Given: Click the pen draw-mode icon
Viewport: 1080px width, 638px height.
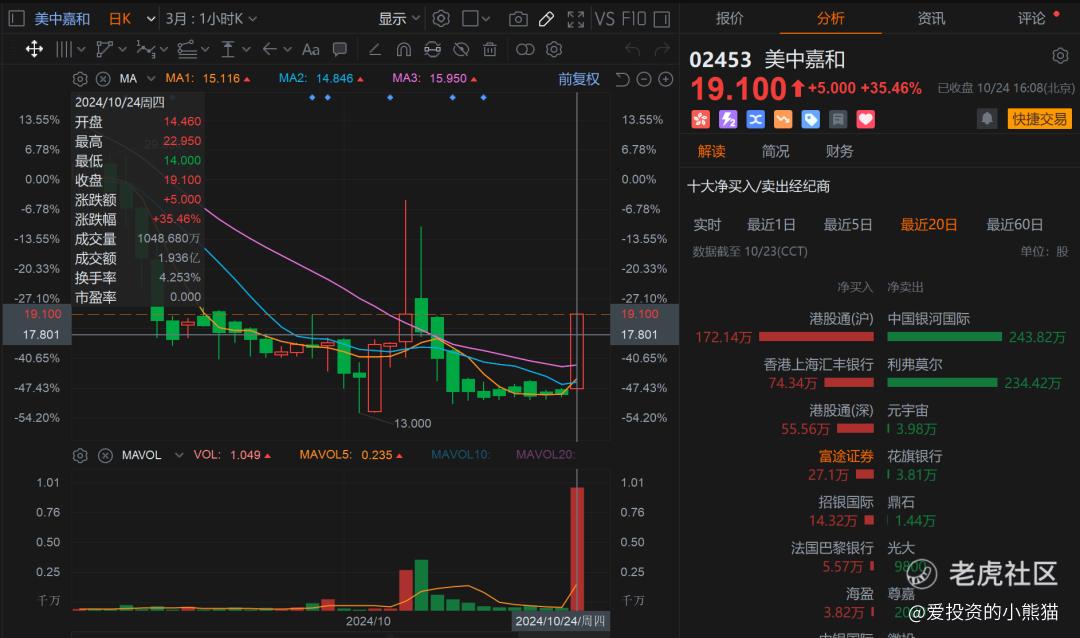Looking at the screenshot, I should [546, 19].
